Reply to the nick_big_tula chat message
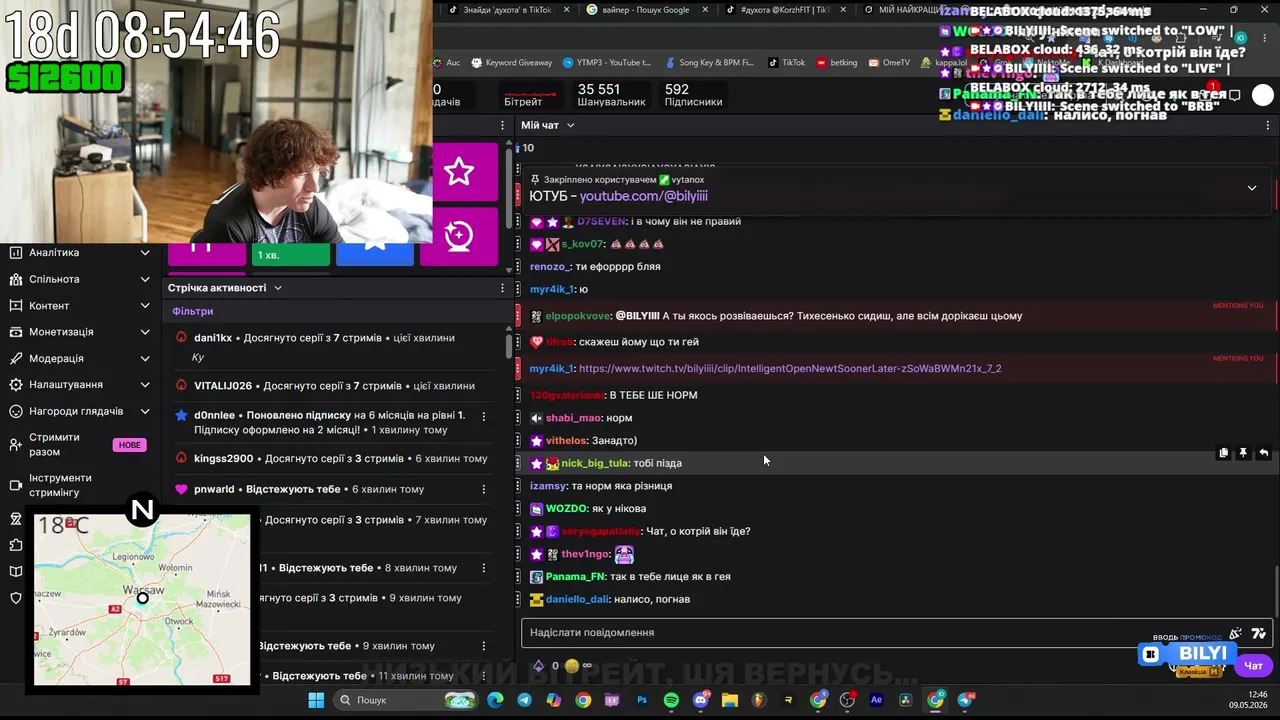Screen dimensions: 1280x720 (1264, 453)
